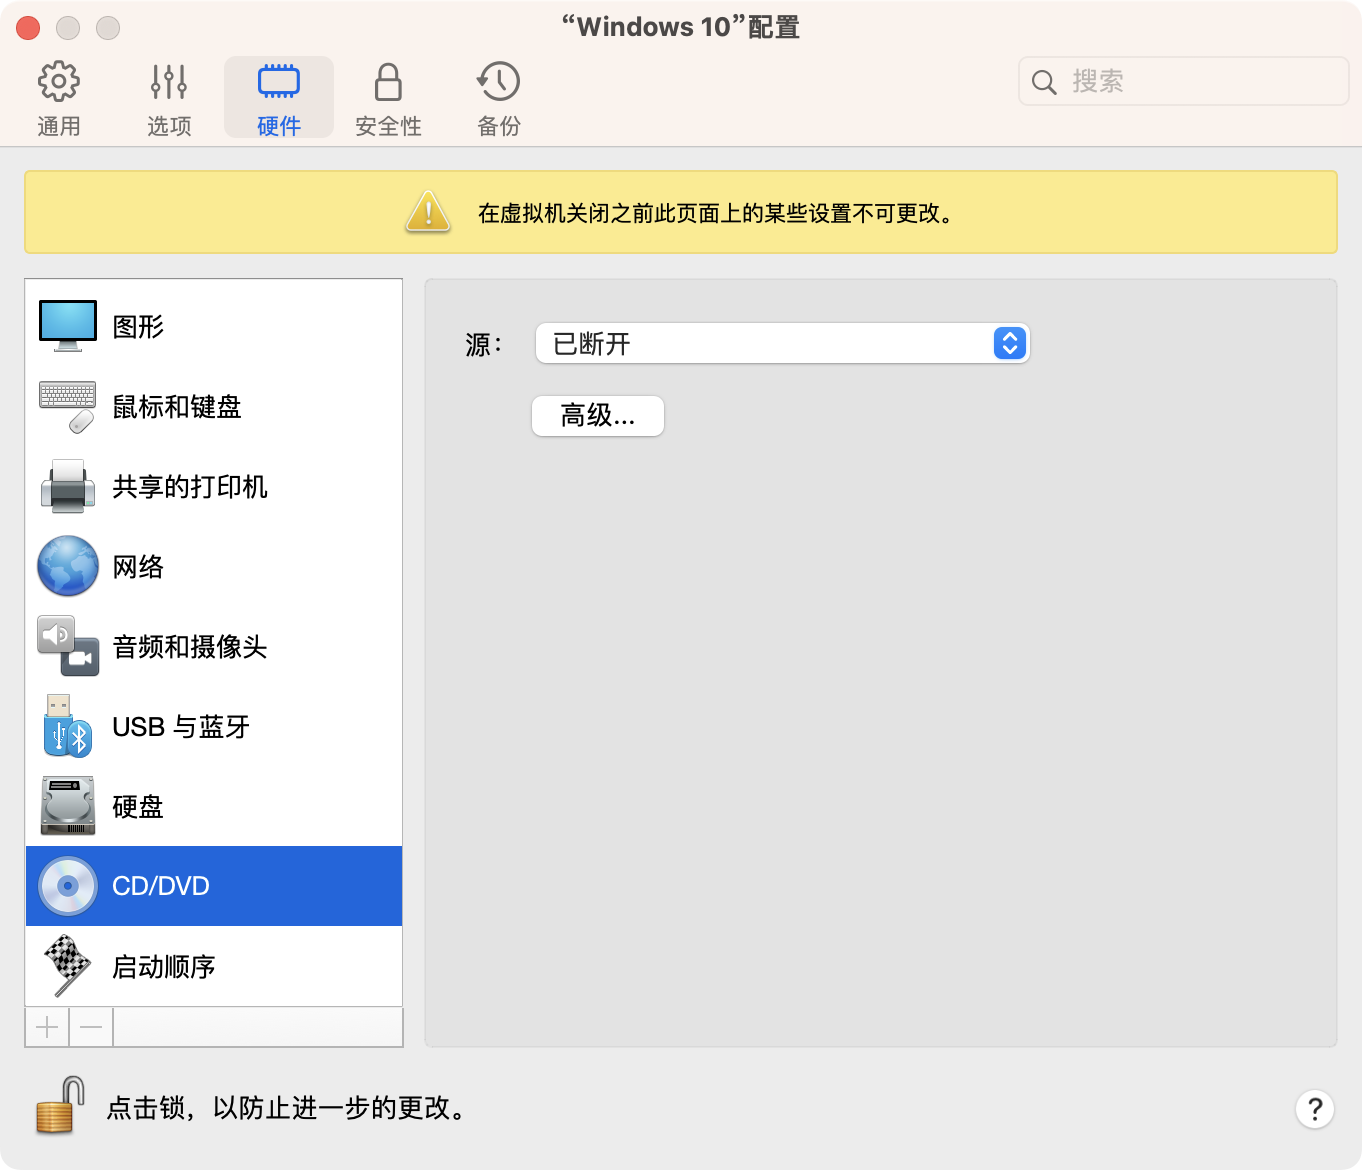Select the CD/DVD row label
Viewport: 1362px width, 1170px height.
click(161, 886)
